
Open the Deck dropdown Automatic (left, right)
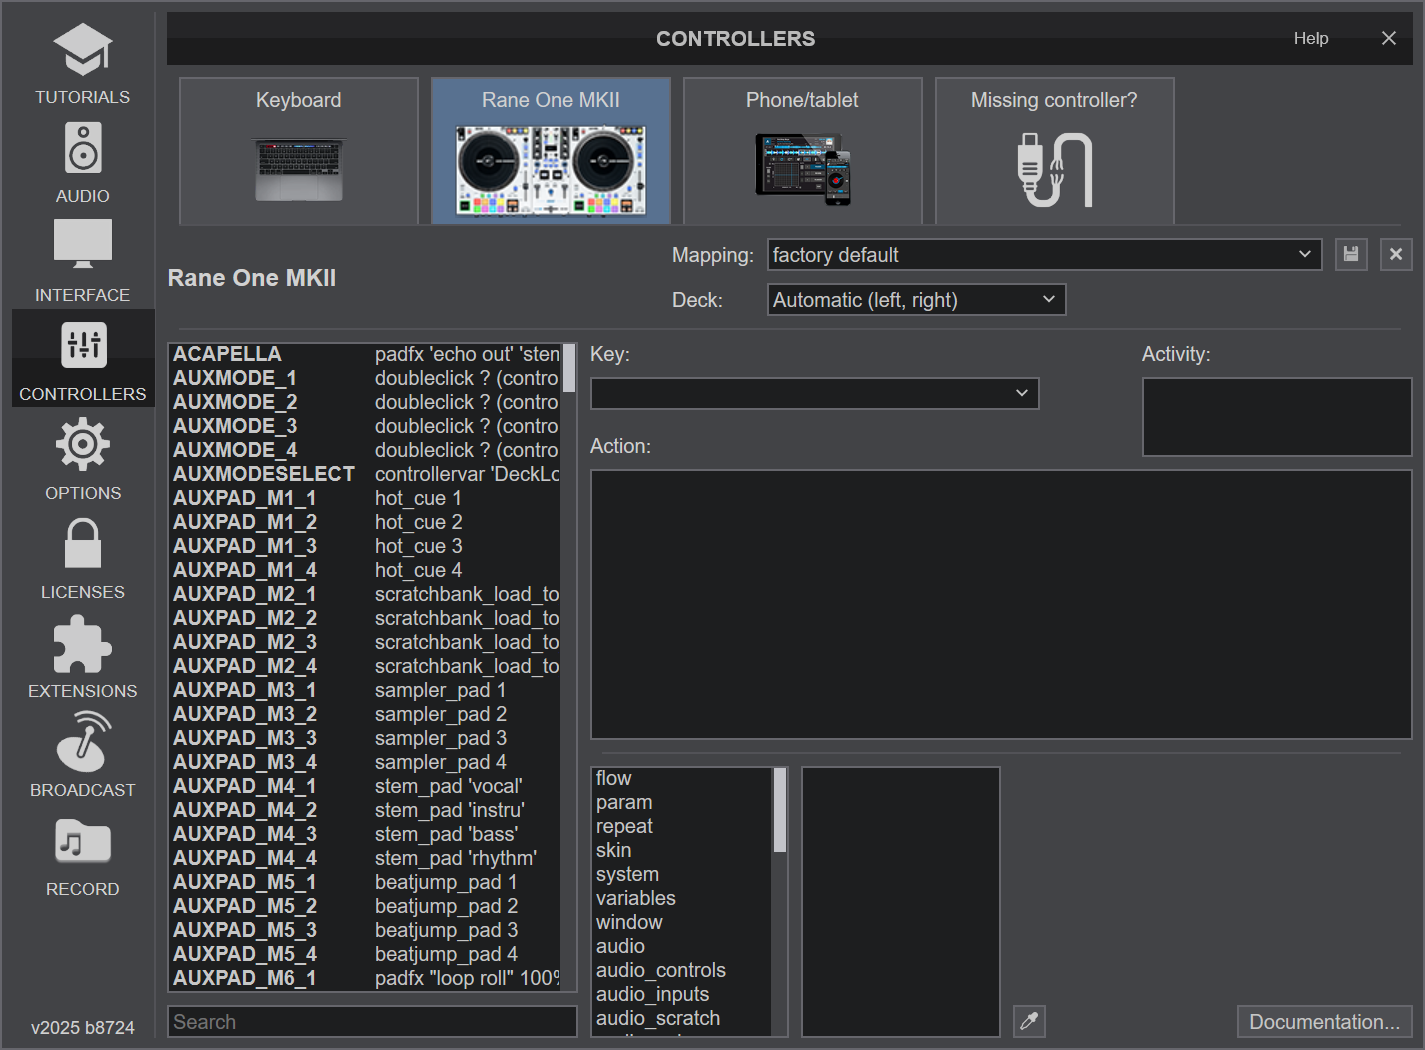point(917,299)
